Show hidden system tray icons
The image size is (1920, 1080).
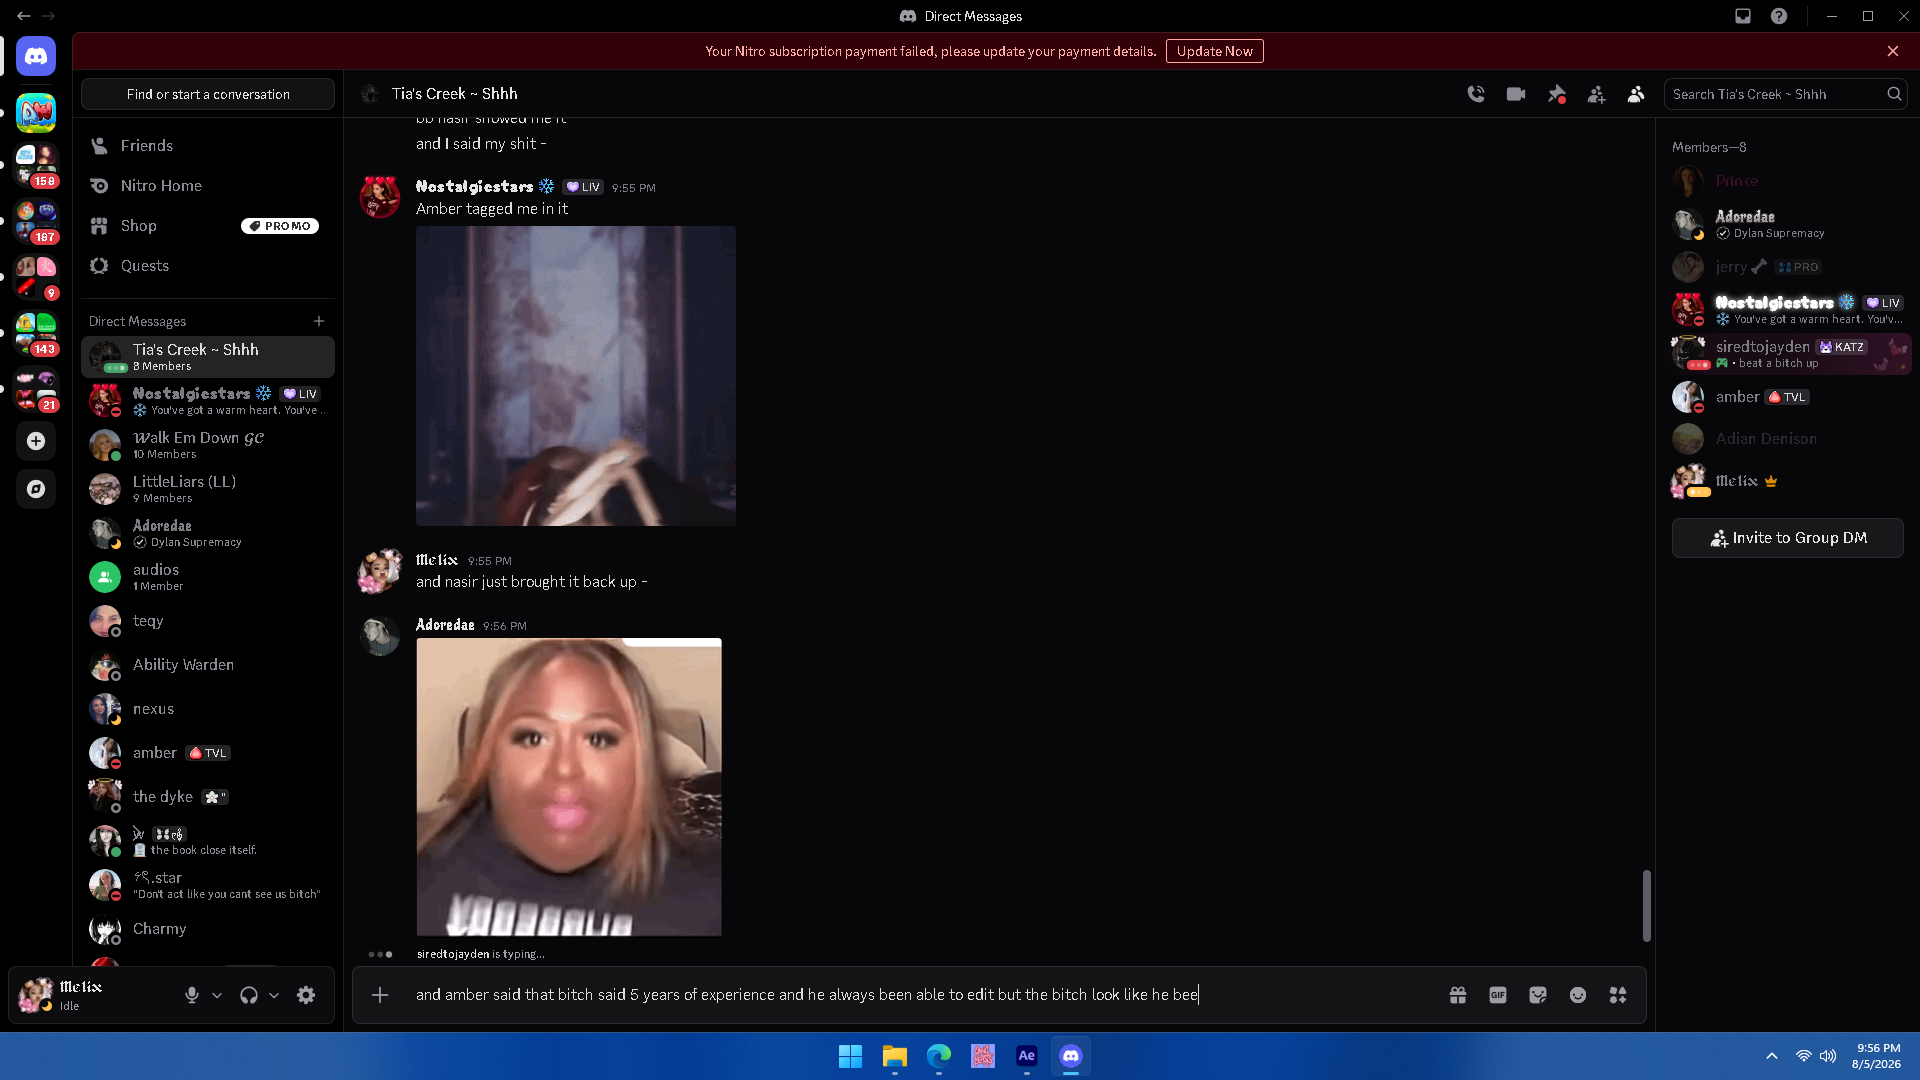[1772, 1056]
